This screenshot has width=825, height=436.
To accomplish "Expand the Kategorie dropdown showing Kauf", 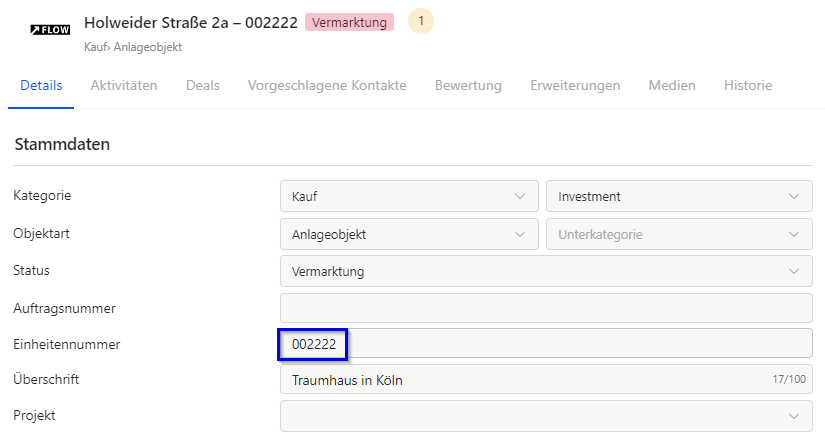I will [x=408, y=197].
